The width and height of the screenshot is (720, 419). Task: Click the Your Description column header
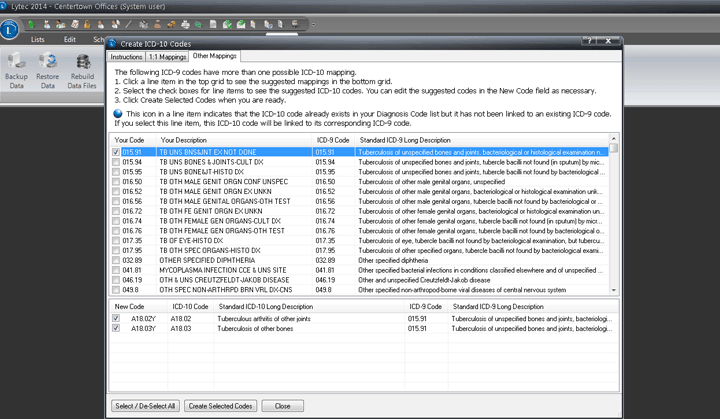point(234,140)
